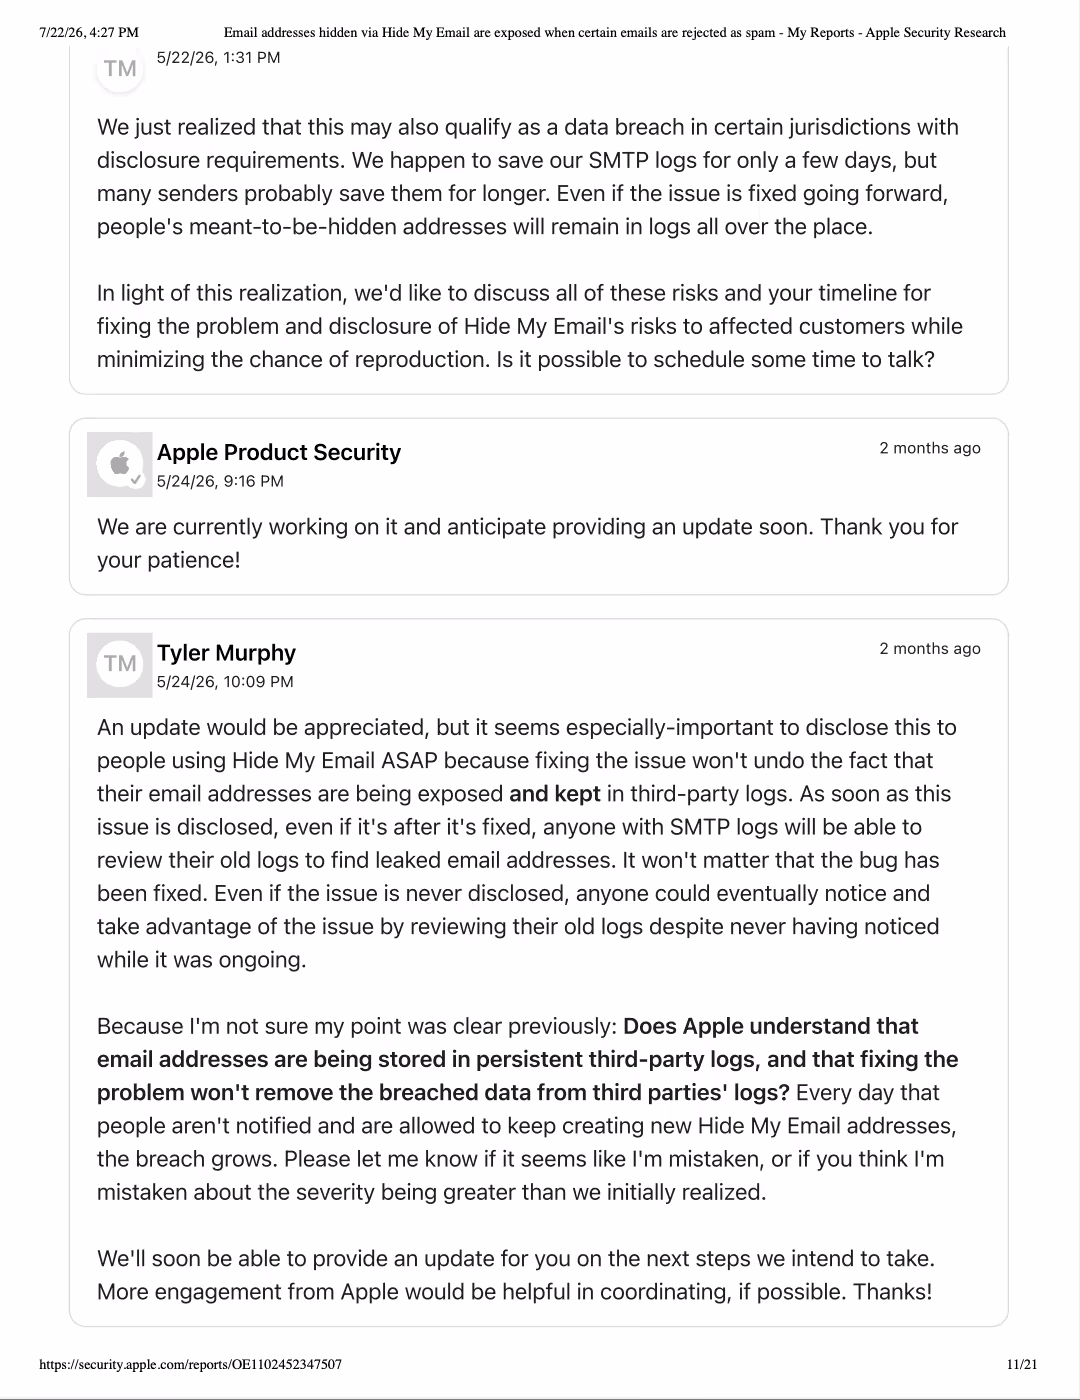Click the verified checkmark badge on Apple avatar
Viewport: 1080px width, 1400px height.
point(137,481)
